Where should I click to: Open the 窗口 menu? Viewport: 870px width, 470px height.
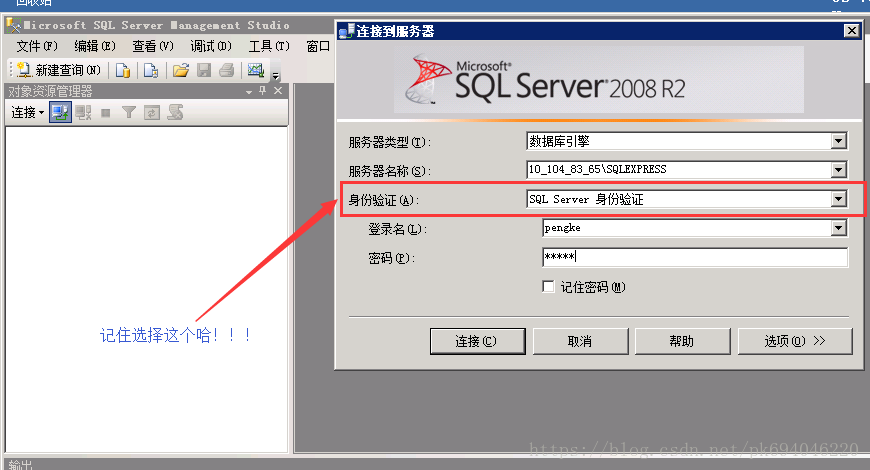click(x=318, y=46)
